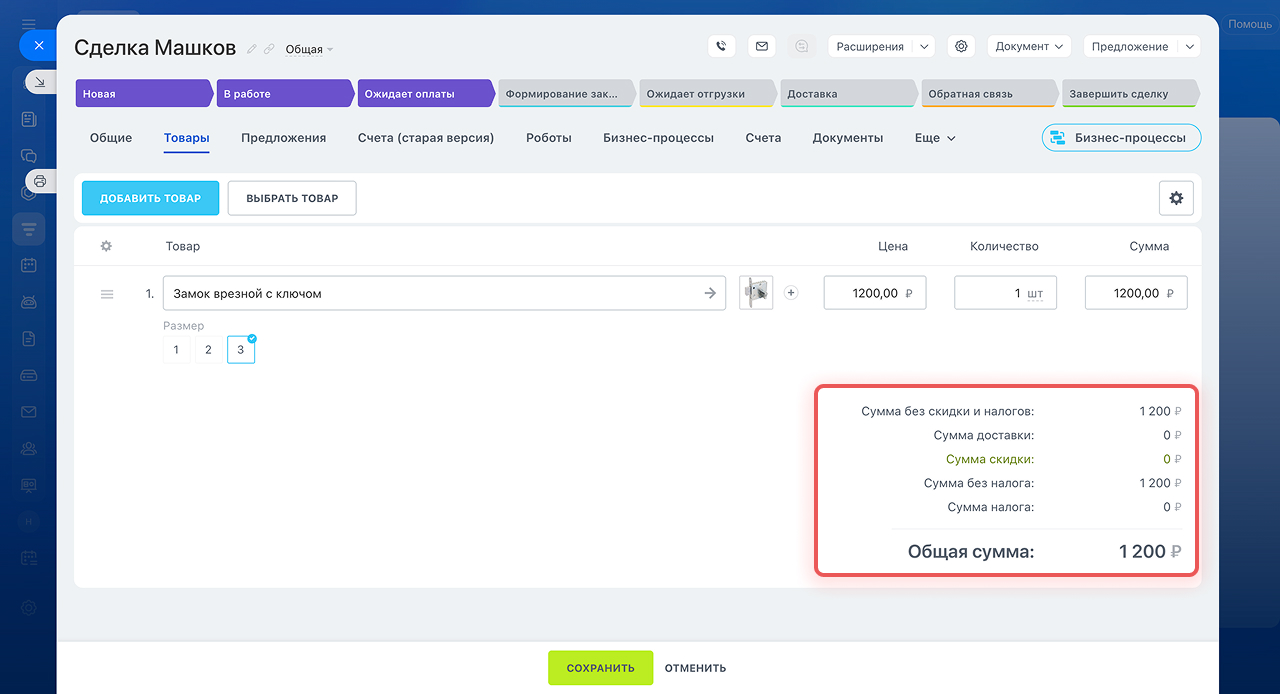Image resolution: width=1280 pixels, height=694 pixels.
Task: Select size option 1
Action: pos(176,350)
